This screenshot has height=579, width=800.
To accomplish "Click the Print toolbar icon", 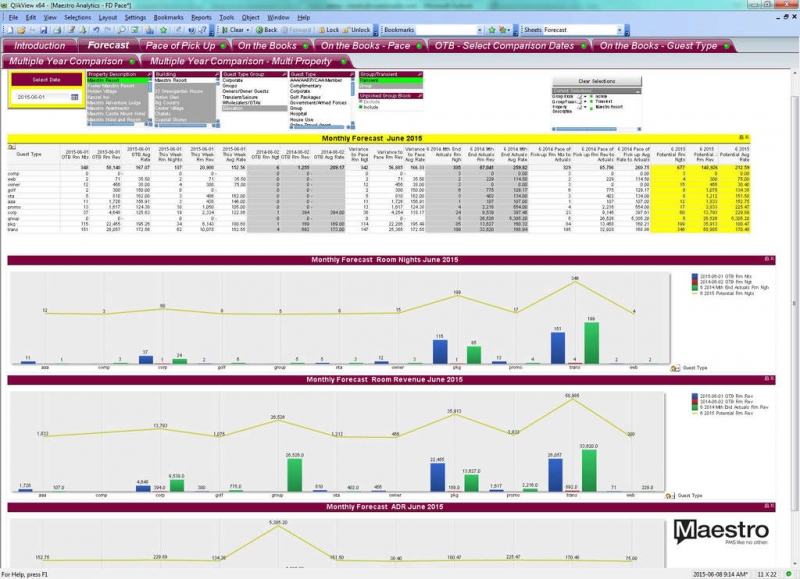I will pos(57,30).
